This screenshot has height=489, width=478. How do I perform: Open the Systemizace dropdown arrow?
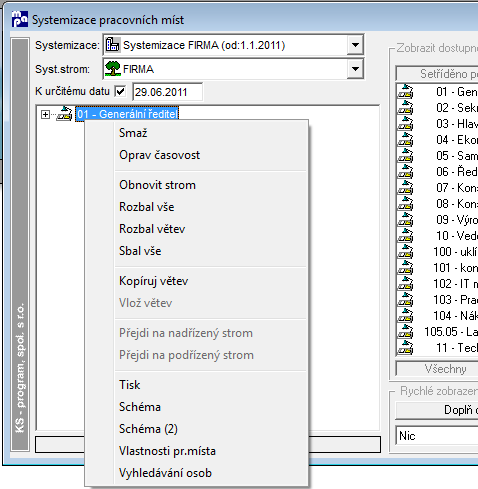tap(355, 45)
